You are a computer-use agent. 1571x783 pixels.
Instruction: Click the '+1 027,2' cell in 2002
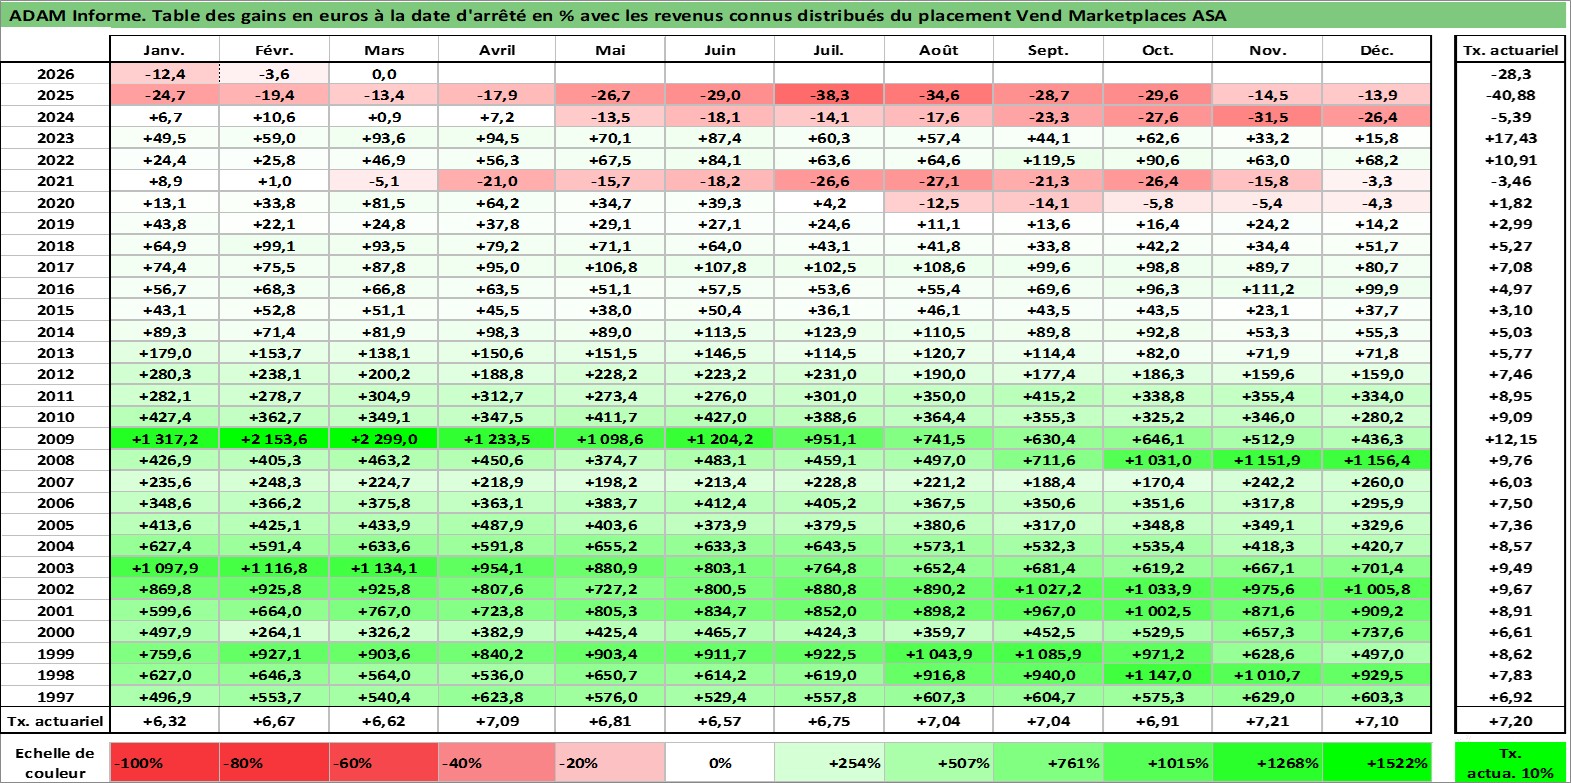click(1048, 589)
